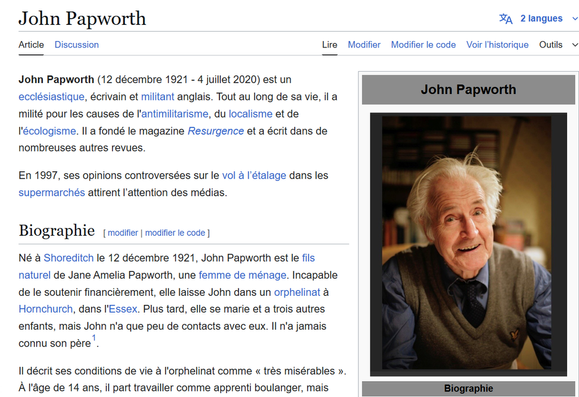The height and width of the screenshot is (397, 579).
Task: Follow the Shoreditch link
Action: tap(69, 258)
